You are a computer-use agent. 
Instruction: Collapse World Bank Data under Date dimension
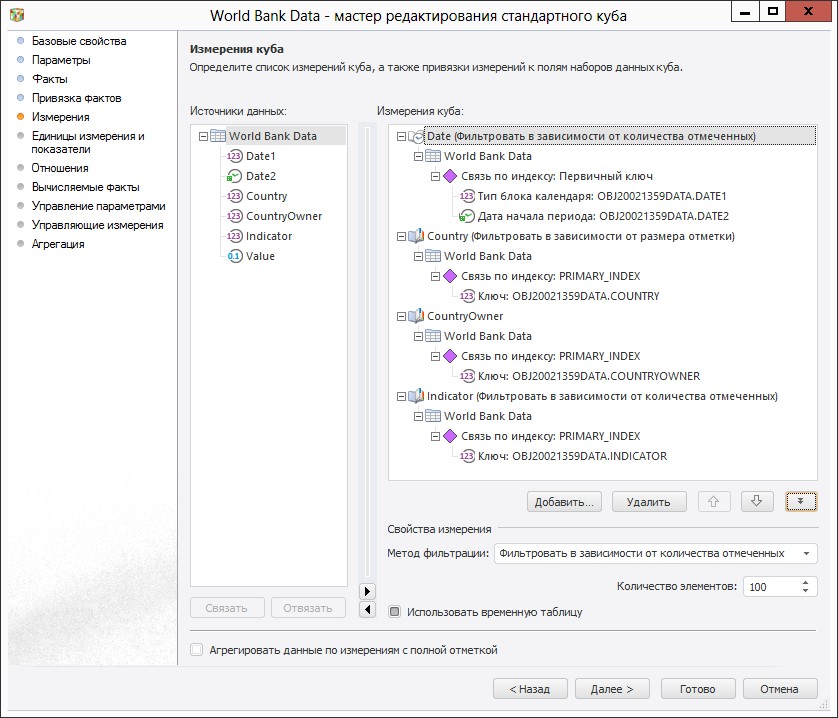pyautogui.click(x=418, y=156)
